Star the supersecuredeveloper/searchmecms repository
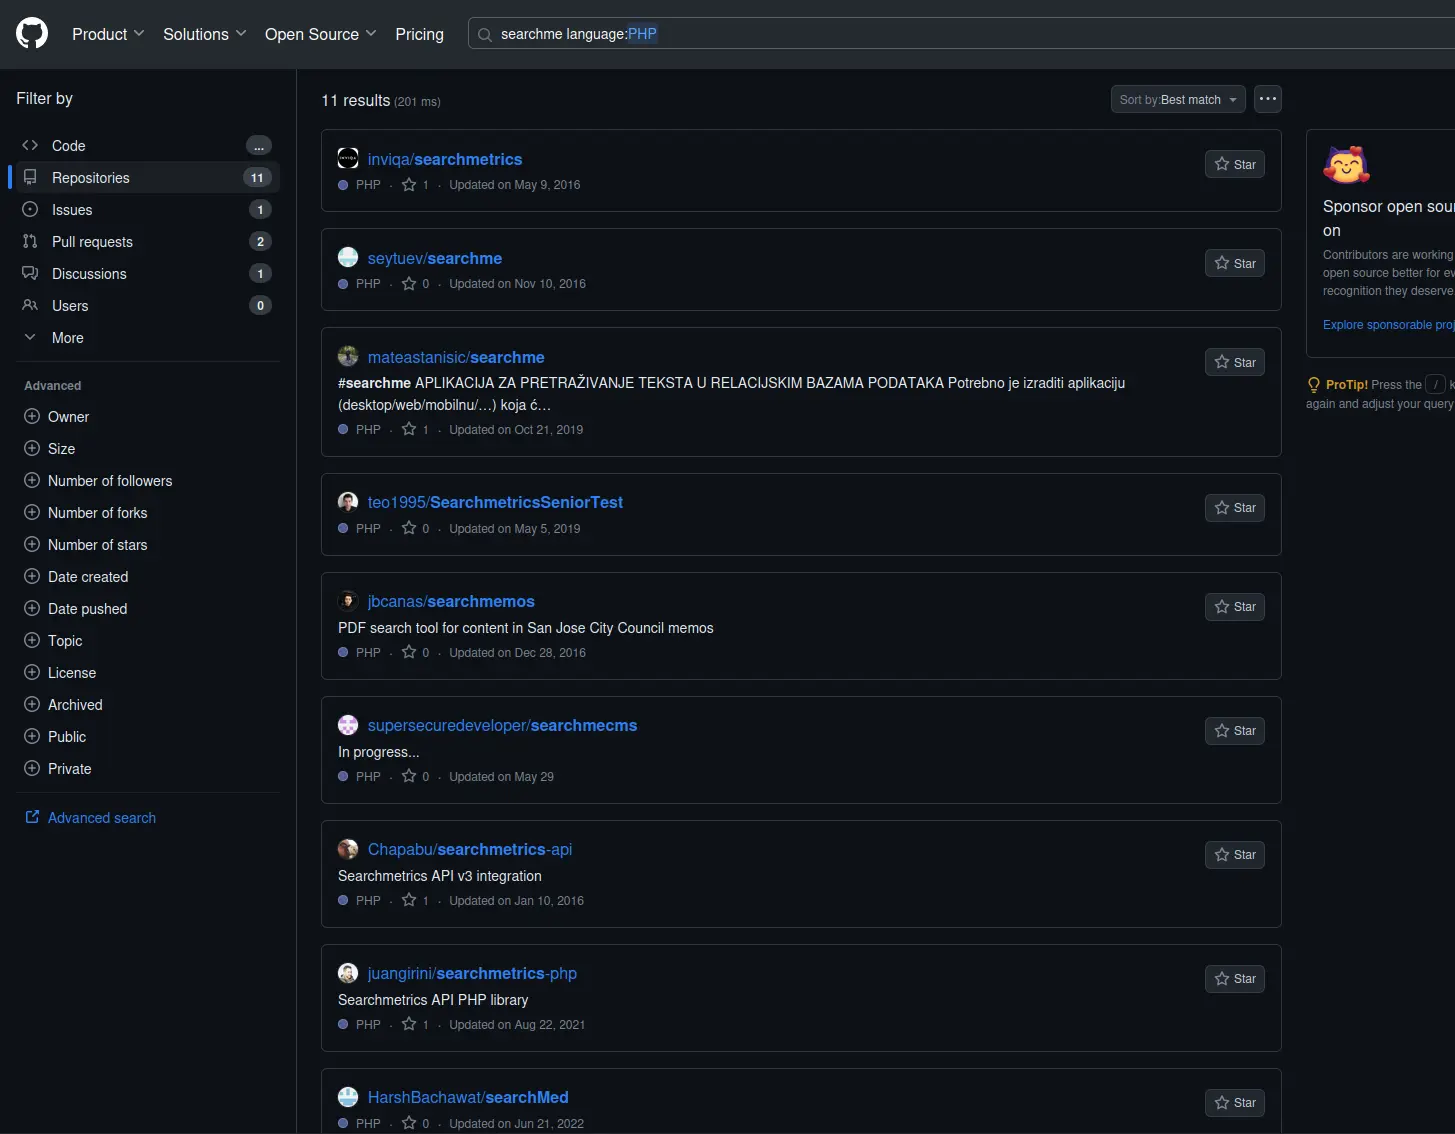This screenshot has width=1455, height=1134. click(x=1235, y=730)
